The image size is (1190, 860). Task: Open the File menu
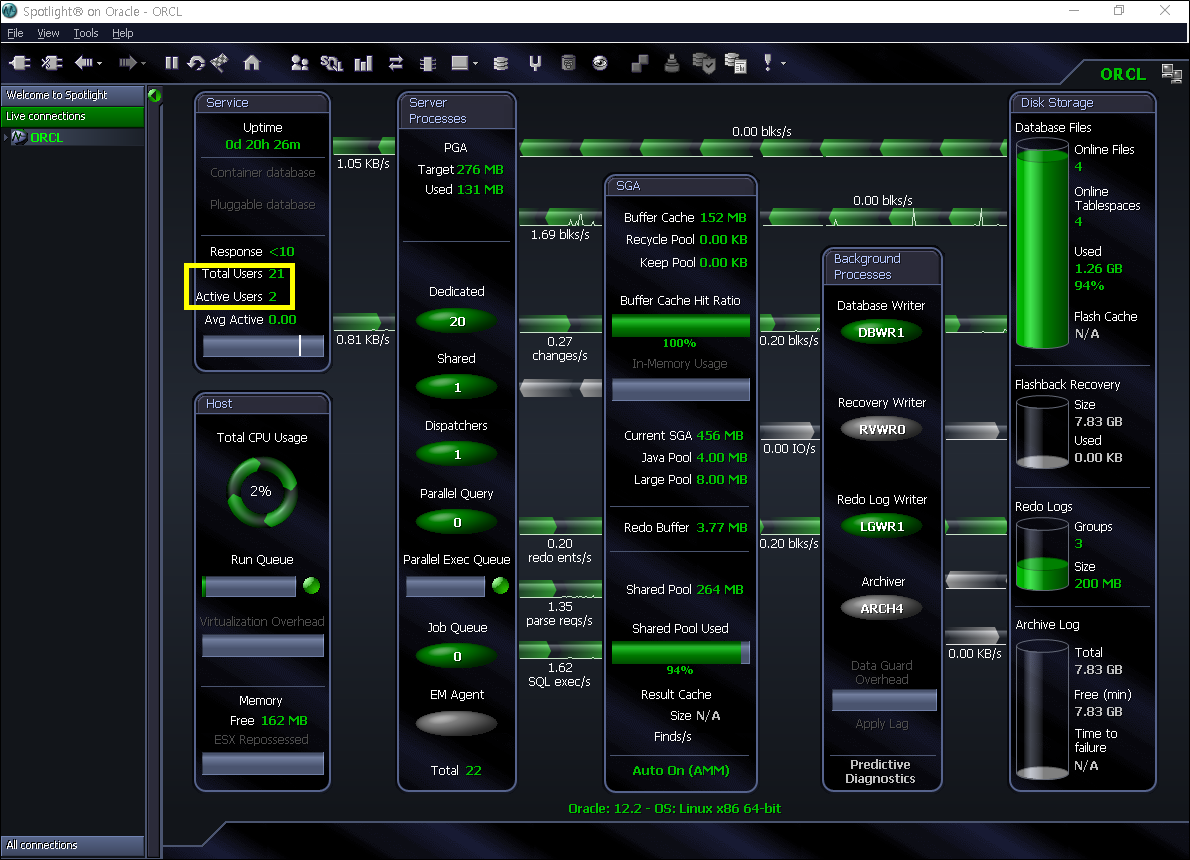tap(15, 33)
